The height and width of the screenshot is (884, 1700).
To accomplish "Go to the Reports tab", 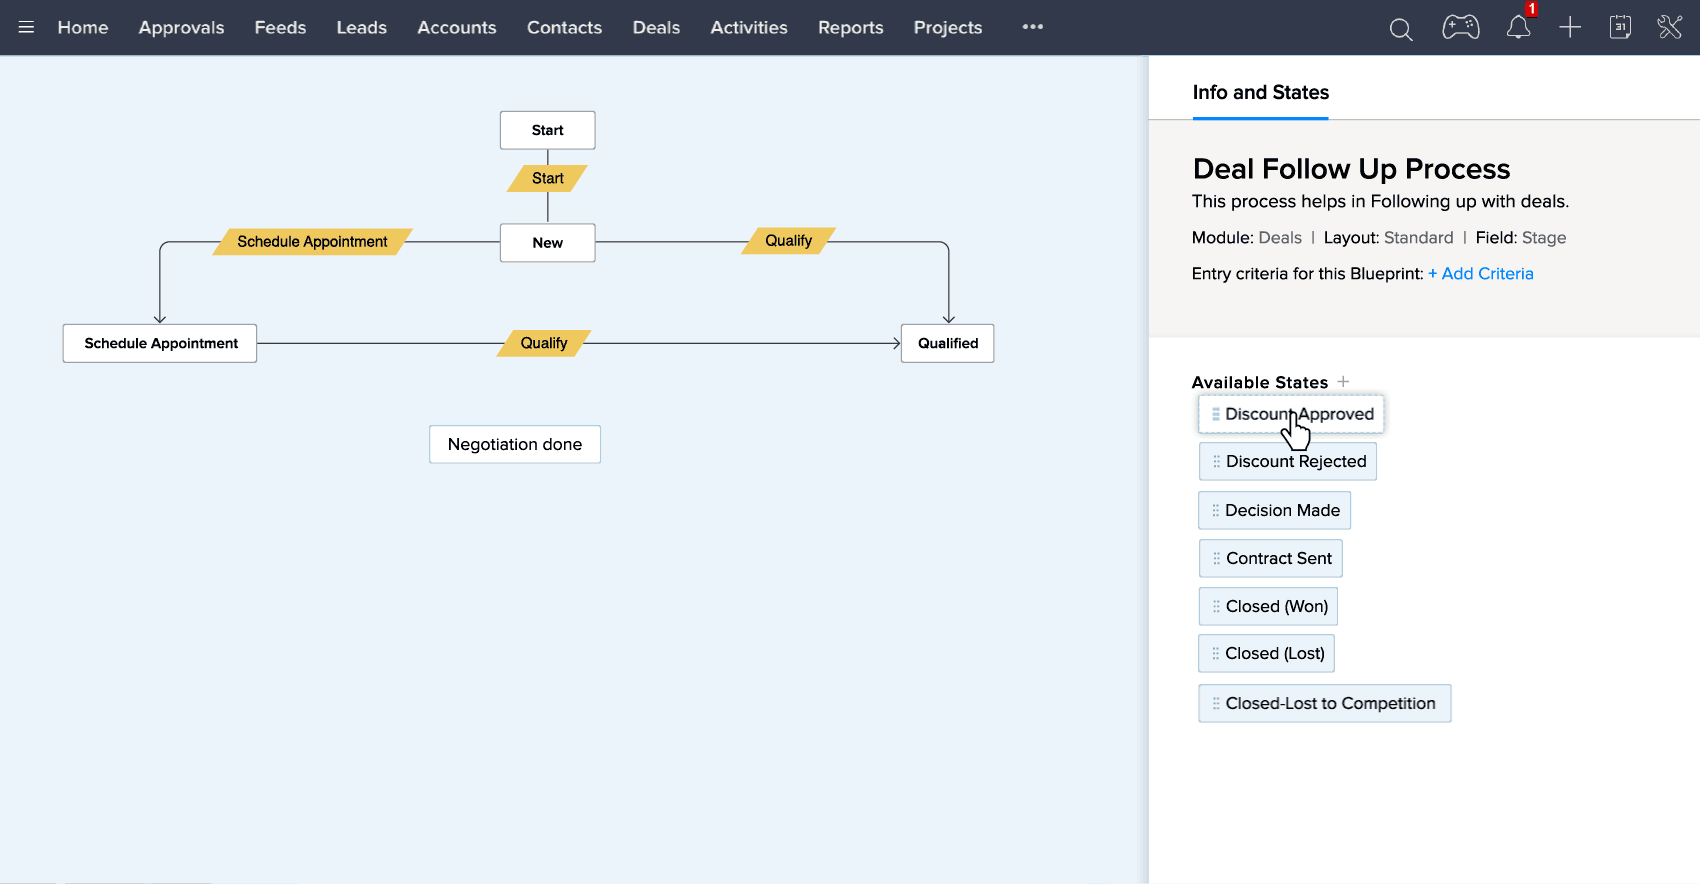I will (850, 27).
